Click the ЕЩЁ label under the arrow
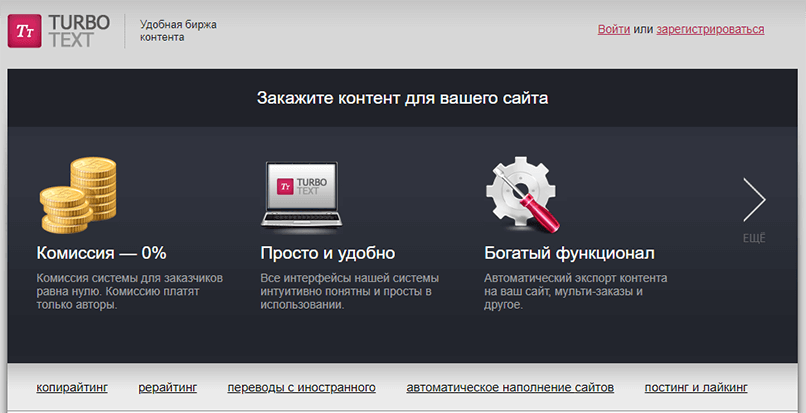 click(754, 238)
